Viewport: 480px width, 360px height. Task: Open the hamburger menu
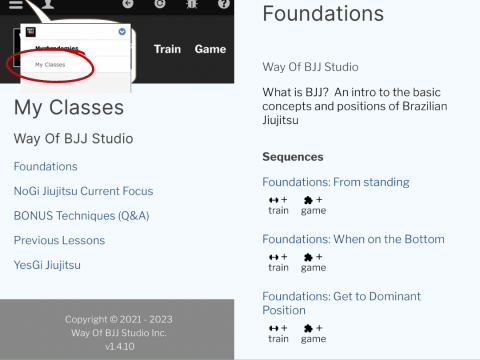point(16,5)
